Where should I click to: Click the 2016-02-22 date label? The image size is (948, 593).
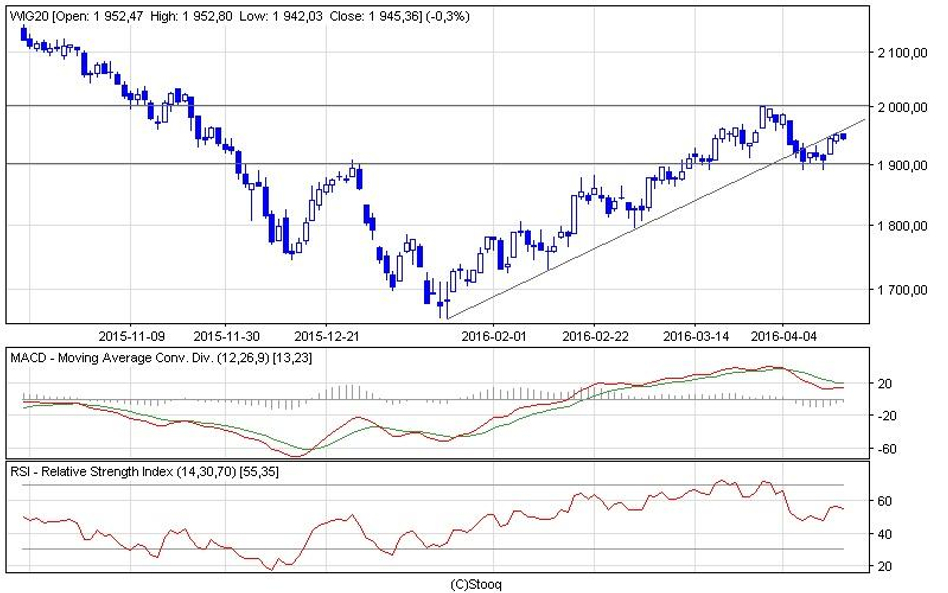point(594,336)
